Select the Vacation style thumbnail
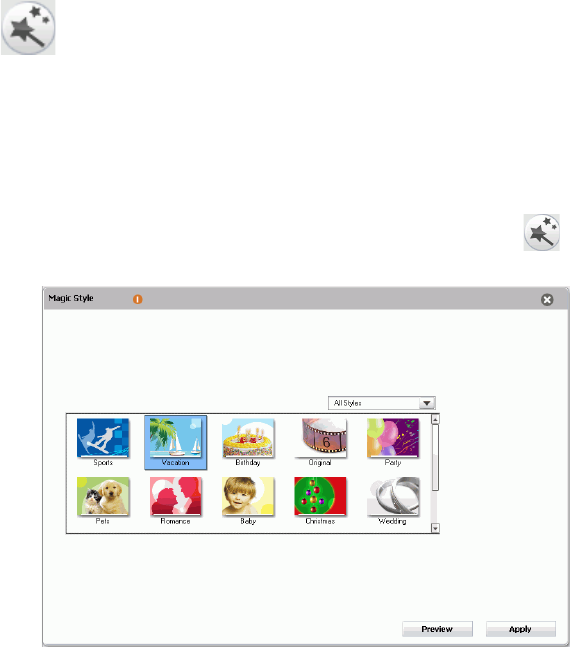The height and width of the screenshot is (647, 570). (175, 442)
